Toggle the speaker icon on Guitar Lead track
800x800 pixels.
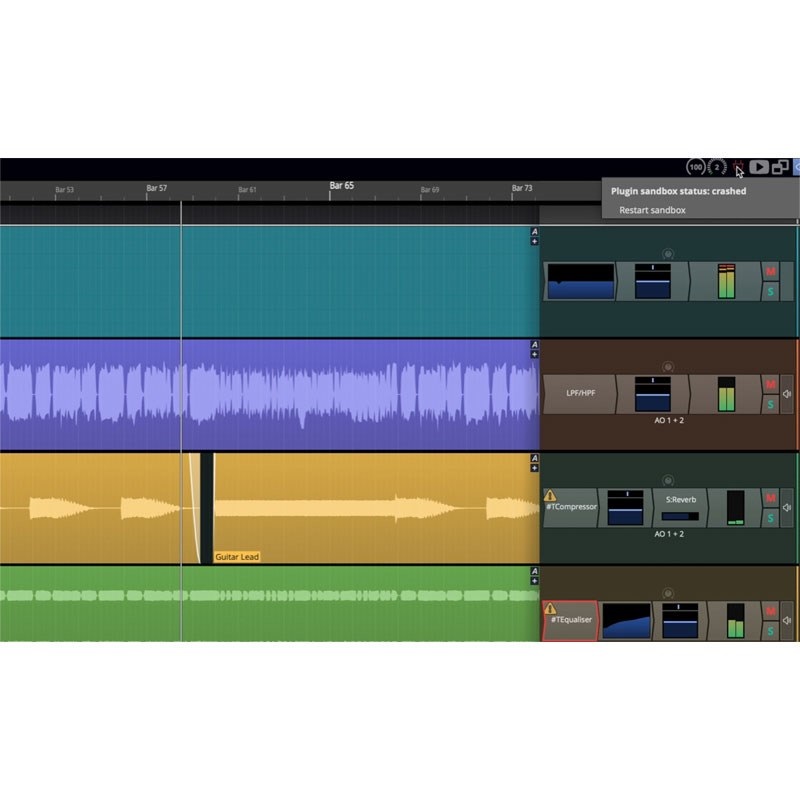[x=787, y=508]
